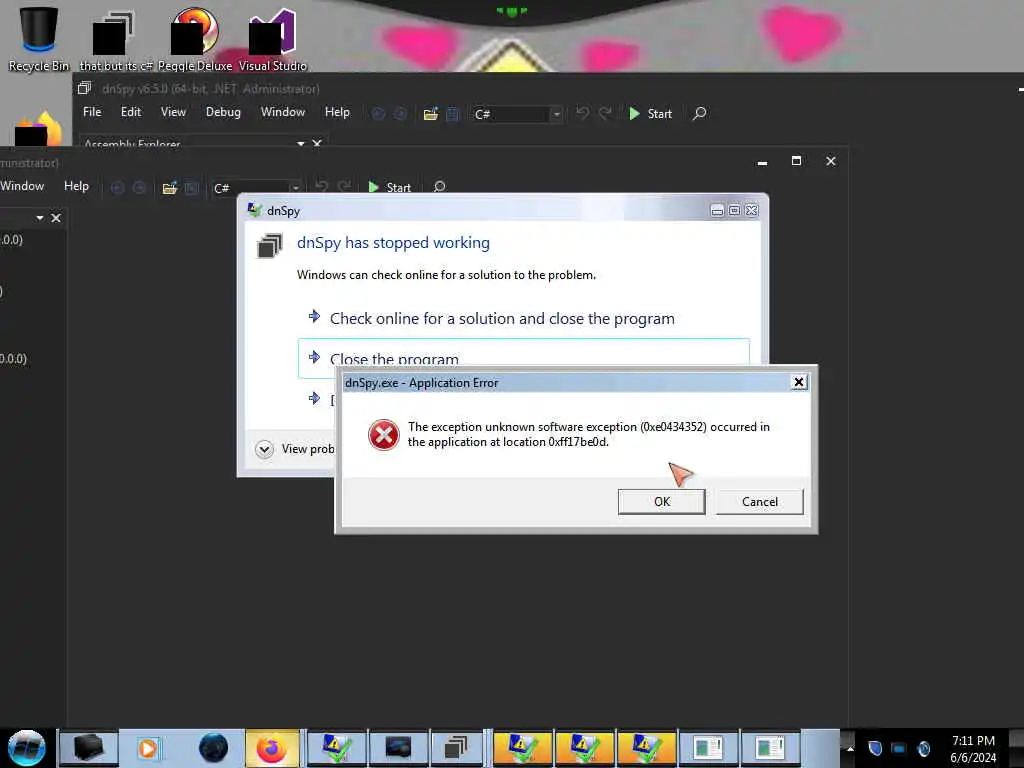The image size is (1024, 768).
Task: Open clock showing 7:11 PM 6/6/2024
Action: tap(973, 748)
